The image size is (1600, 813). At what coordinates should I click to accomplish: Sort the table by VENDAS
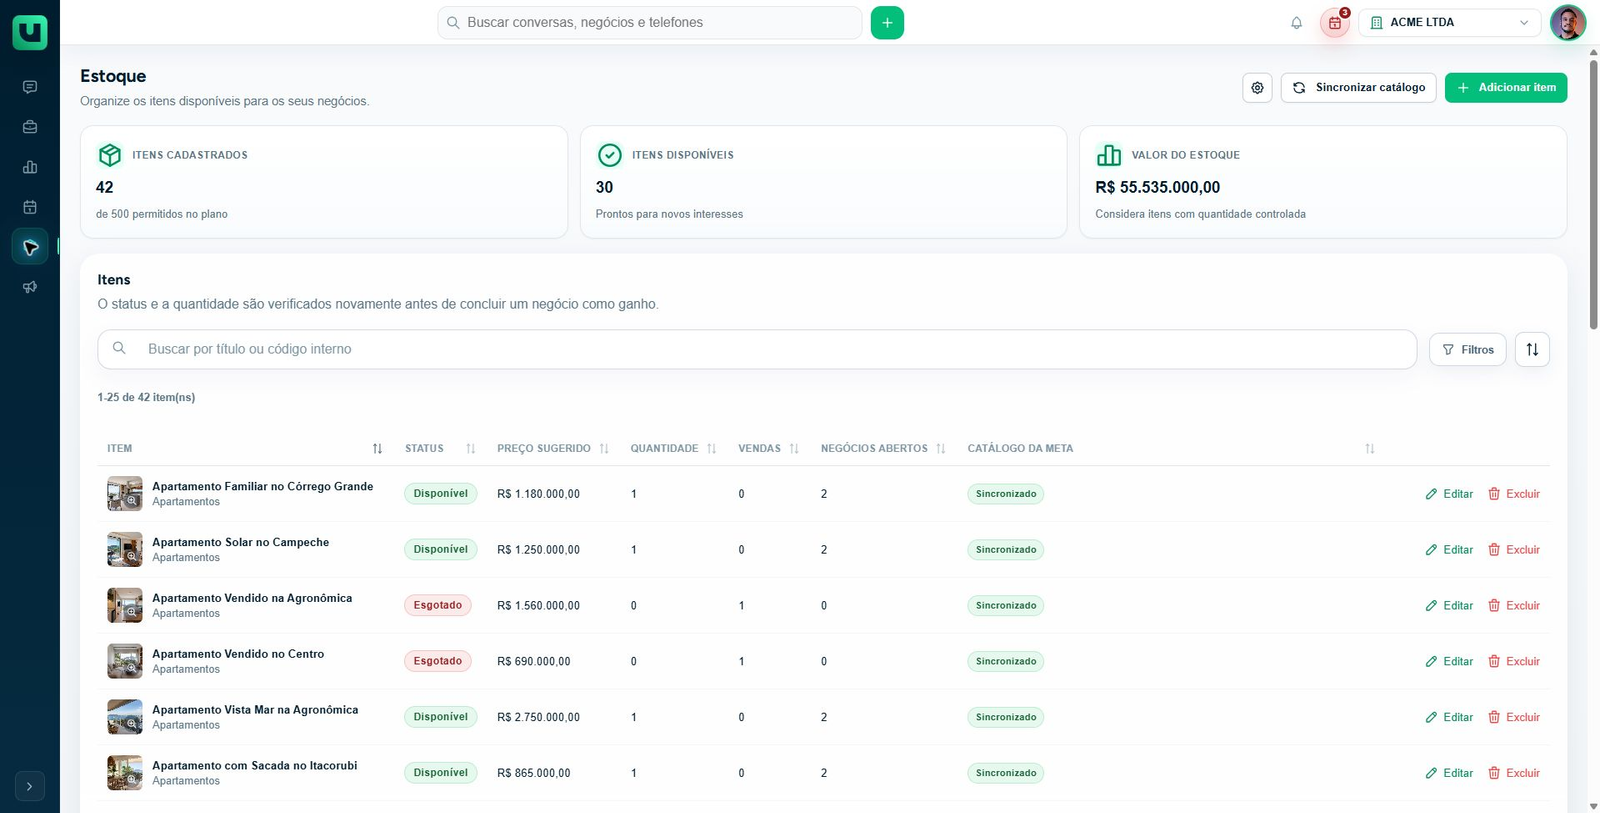coord(794,449)
